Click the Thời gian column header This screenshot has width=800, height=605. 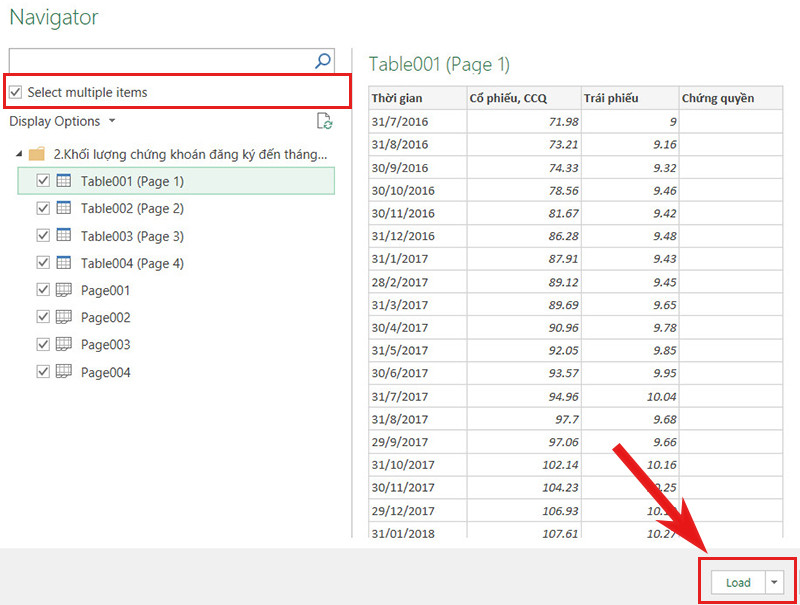tap(397, 98)
